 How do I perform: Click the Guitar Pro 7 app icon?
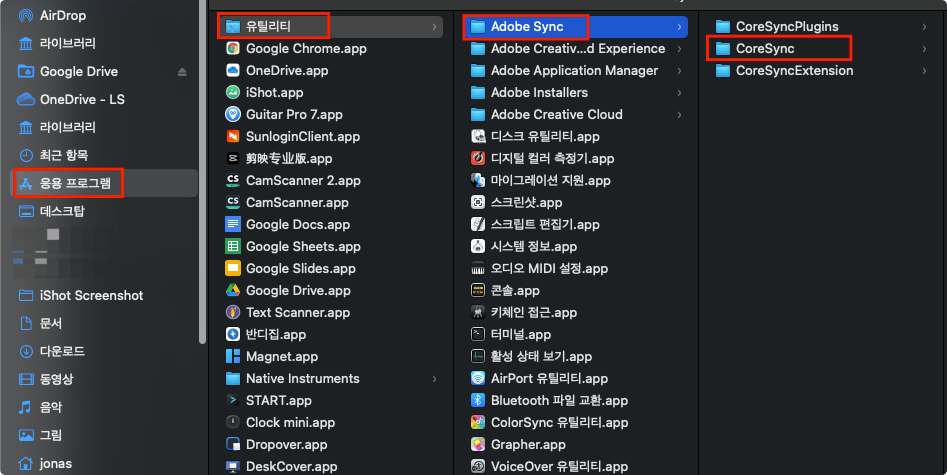click(x=233, y=114)
